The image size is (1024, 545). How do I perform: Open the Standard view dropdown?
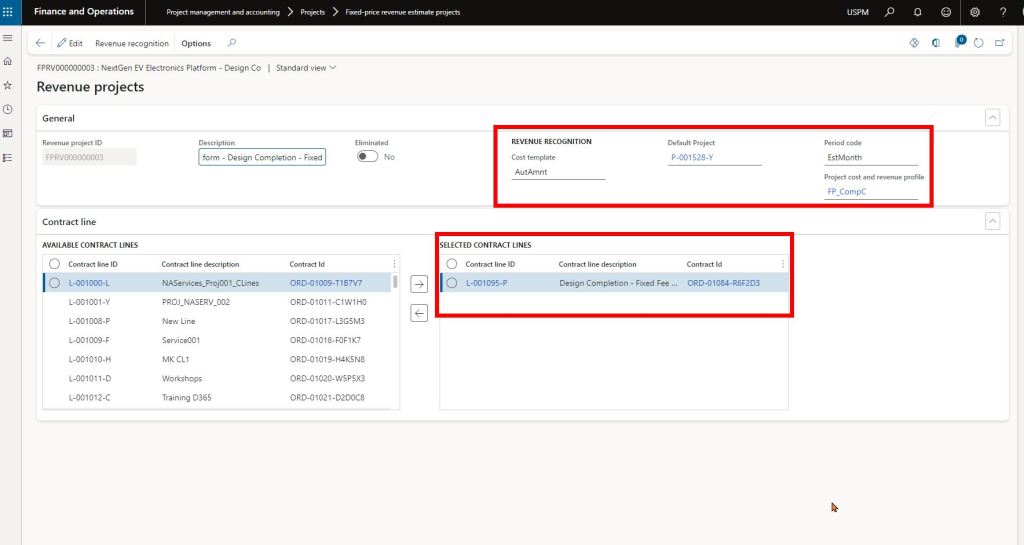(x=306, y=68)
